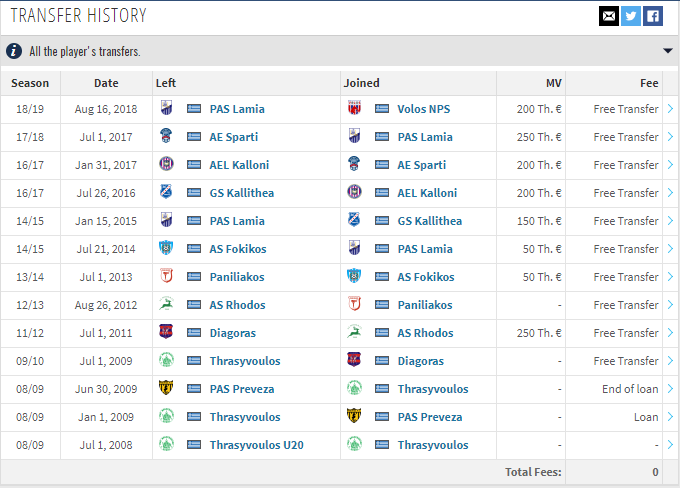The image size is (680, 488).
Task: Click Free Transfer fee for Jul 1, 2011
Action: 626,333
